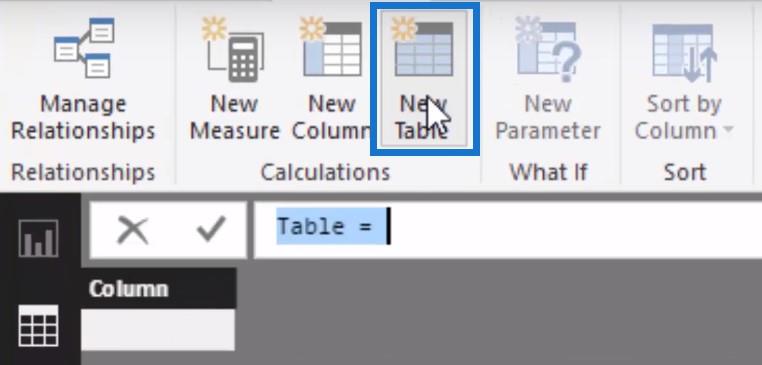Switch to Data view grid icon
This screenshot has width=762, height=365.
[38, 326]
